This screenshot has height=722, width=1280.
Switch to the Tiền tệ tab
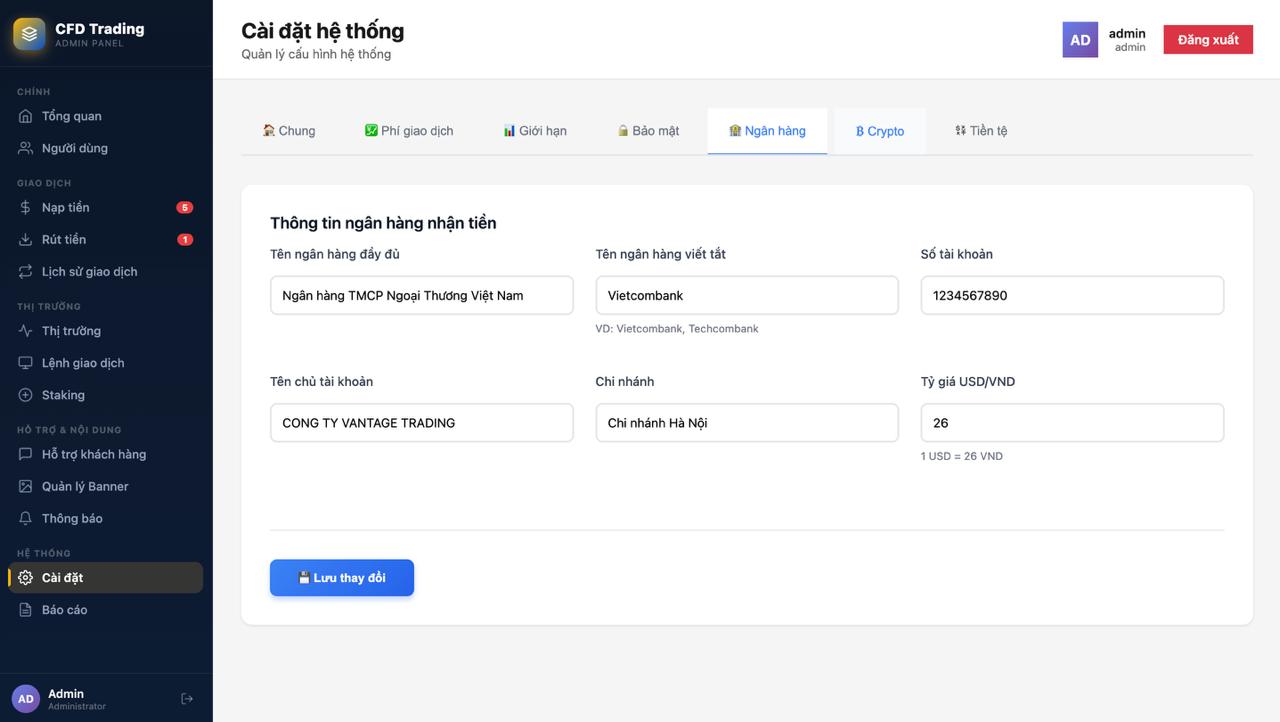(981, 130)
